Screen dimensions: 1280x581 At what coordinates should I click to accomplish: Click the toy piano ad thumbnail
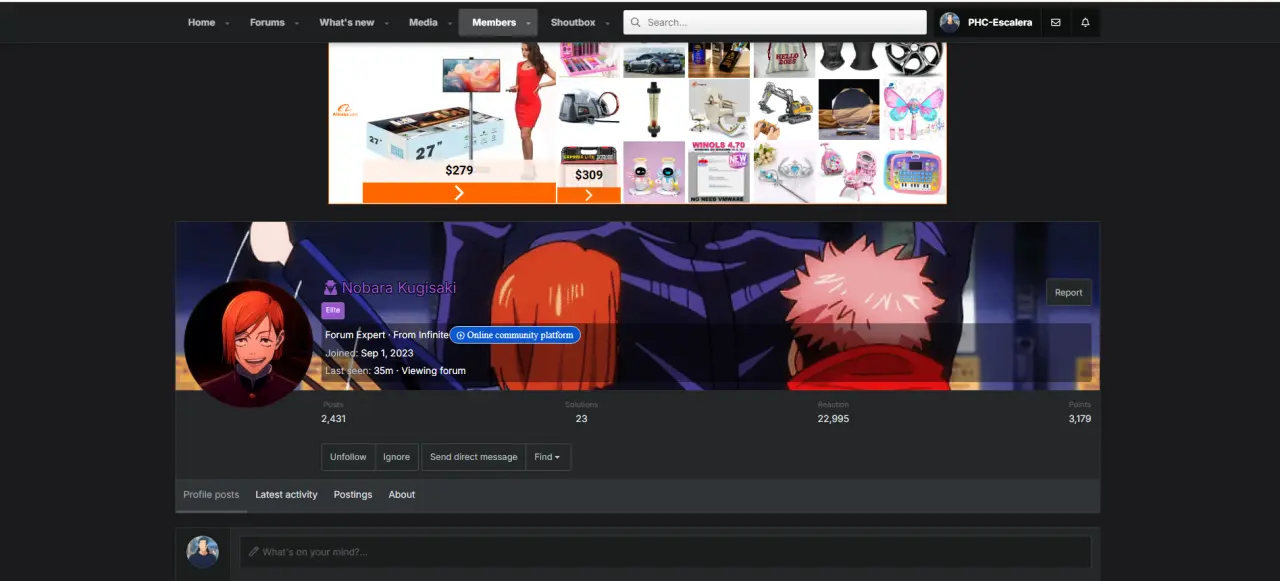(913, 171)
